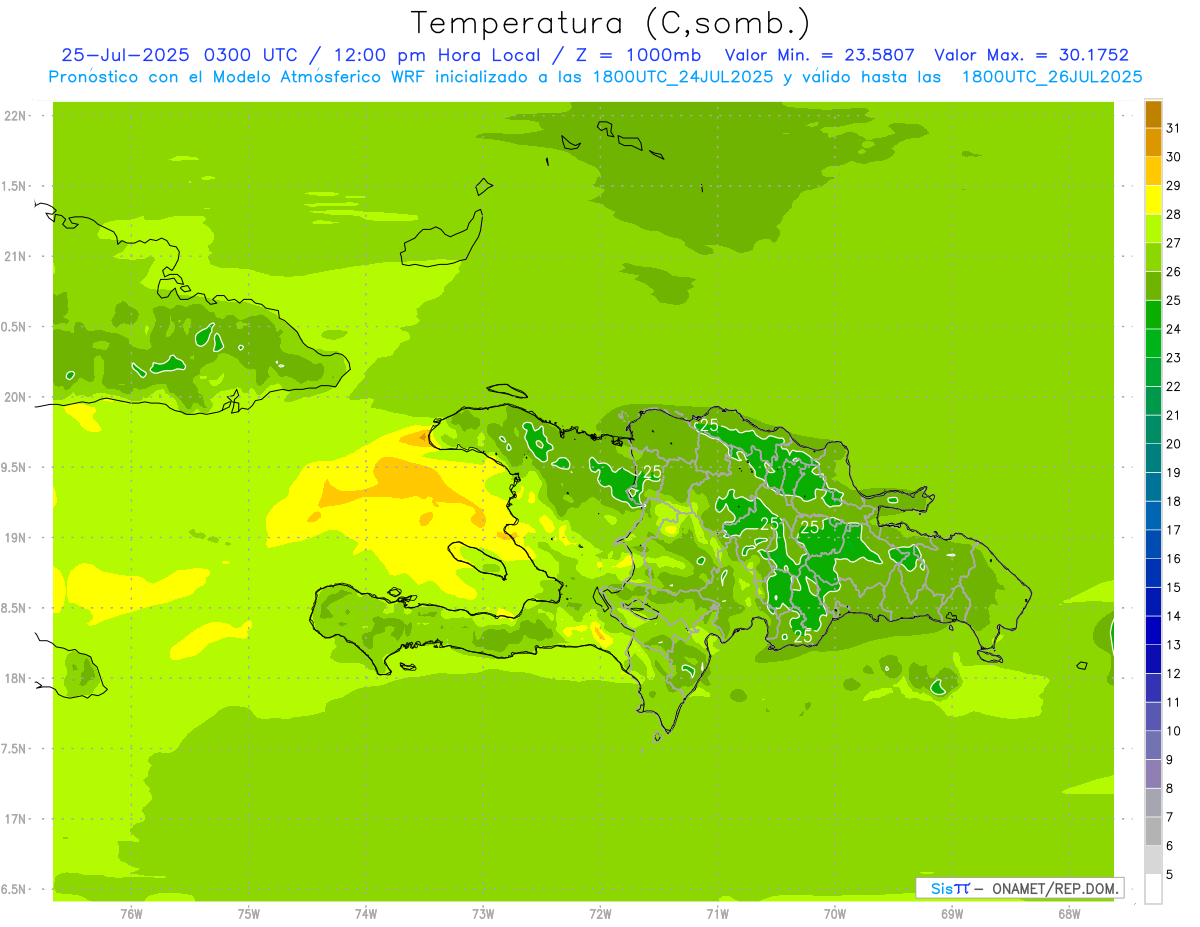Screen dimensions: 1200x927
Task: Click the "20N" latitude axis label
Action: point(15,397)
